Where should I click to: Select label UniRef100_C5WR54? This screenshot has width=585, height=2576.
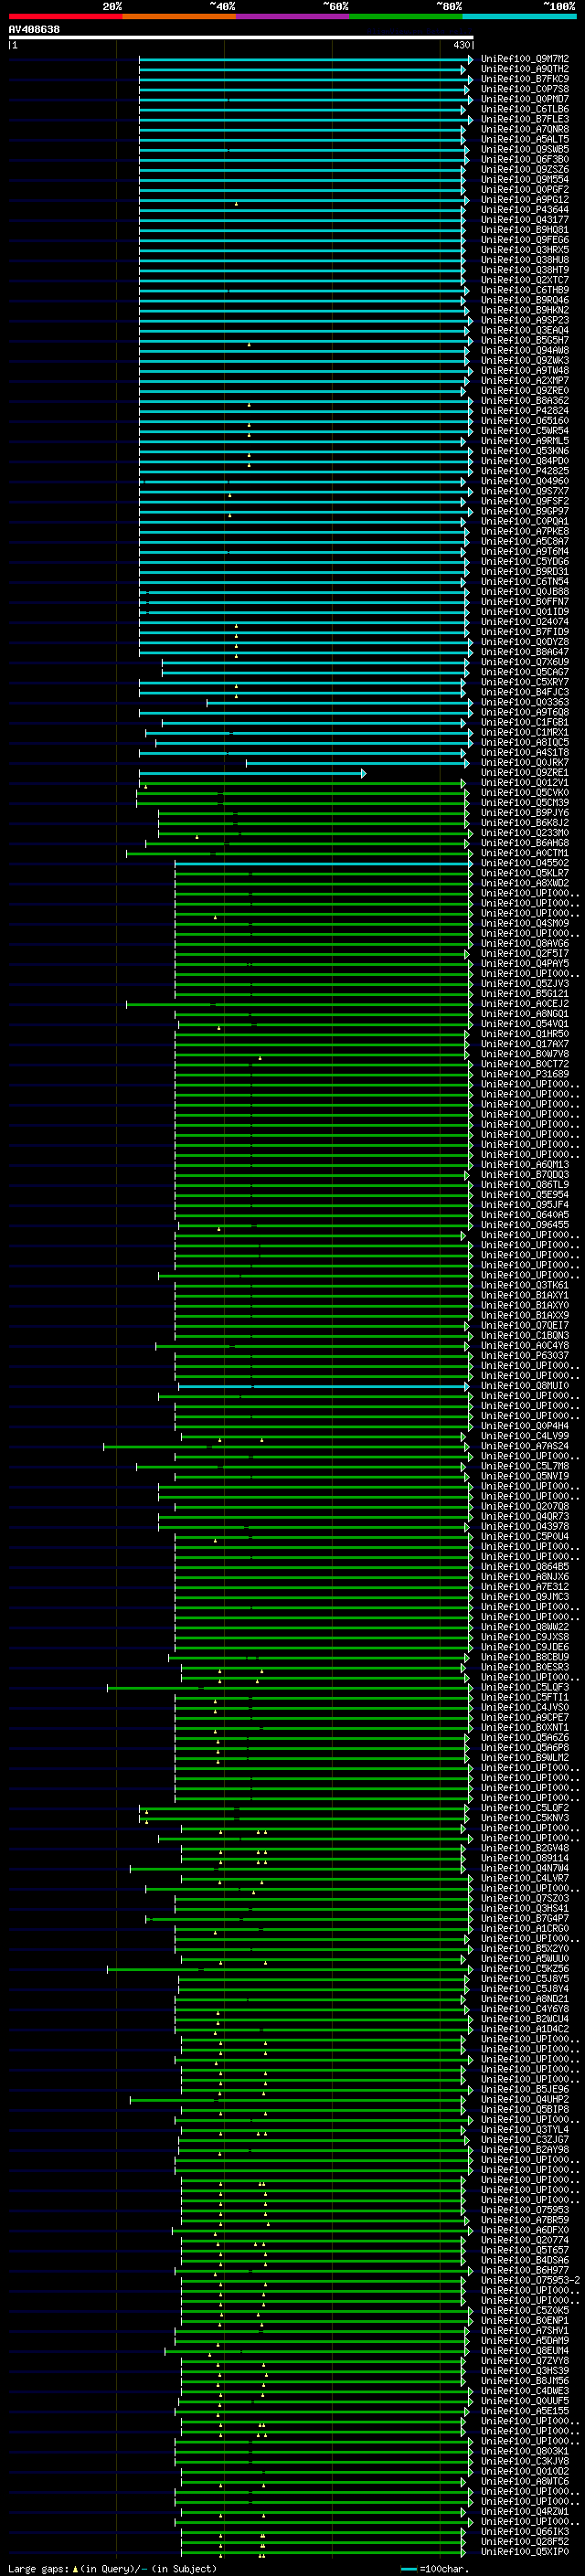[525, 431]
